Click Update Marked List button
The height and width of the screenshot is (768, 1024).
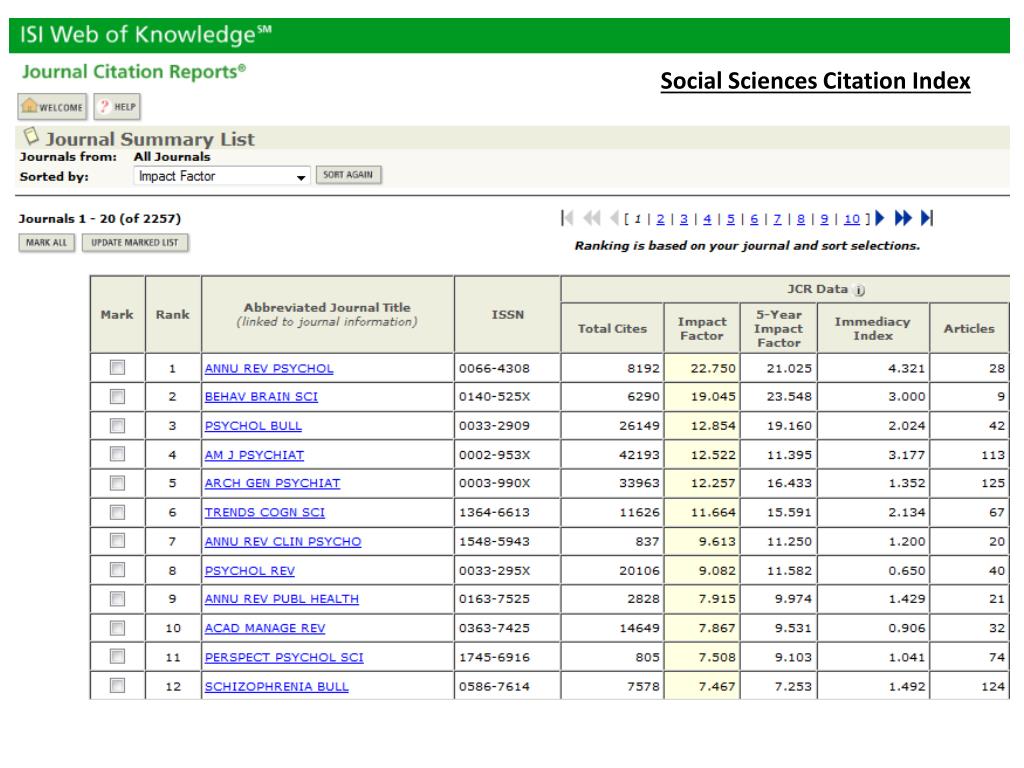click(x=135, y=243)
